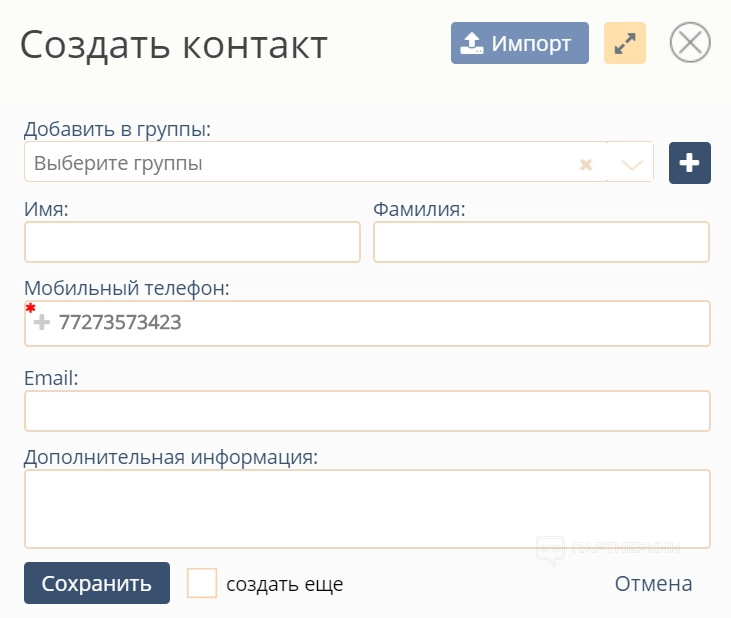Focus the Email input field
The image size is (731, 618).
point(367,411)
